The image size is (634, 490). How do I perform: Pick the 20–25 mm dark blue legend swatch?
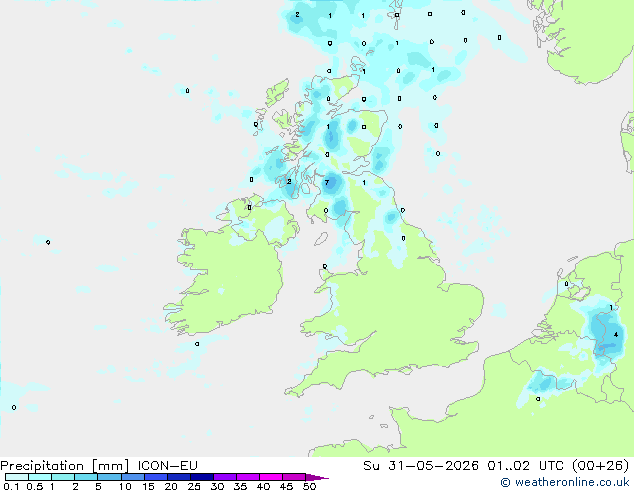click(178, 477)
